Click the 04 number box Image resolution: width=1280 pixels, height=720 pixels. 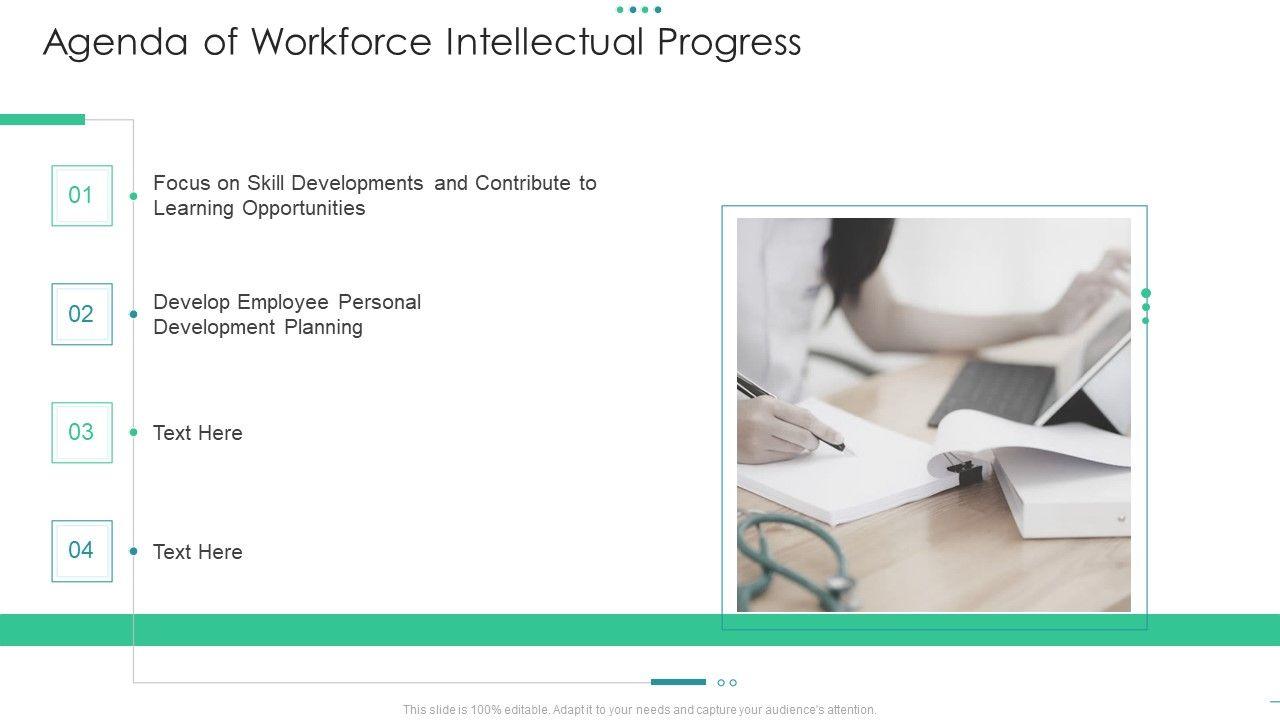82,551
